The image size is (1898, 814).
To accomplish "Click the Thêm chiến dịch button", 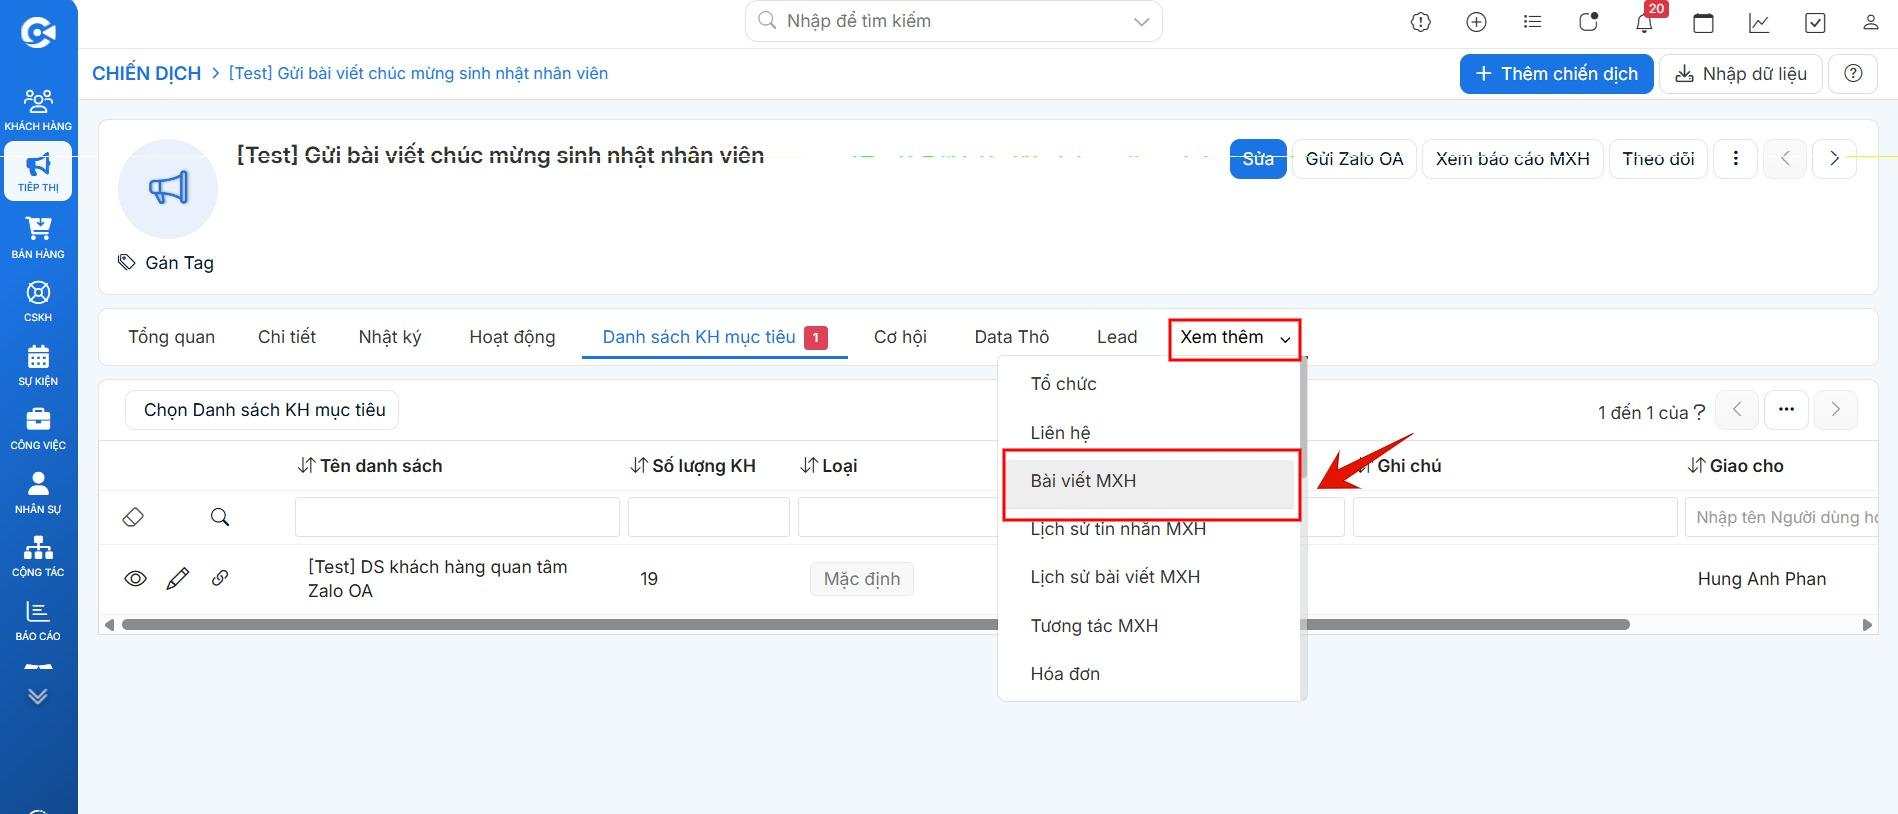I will pos(1556,74).
